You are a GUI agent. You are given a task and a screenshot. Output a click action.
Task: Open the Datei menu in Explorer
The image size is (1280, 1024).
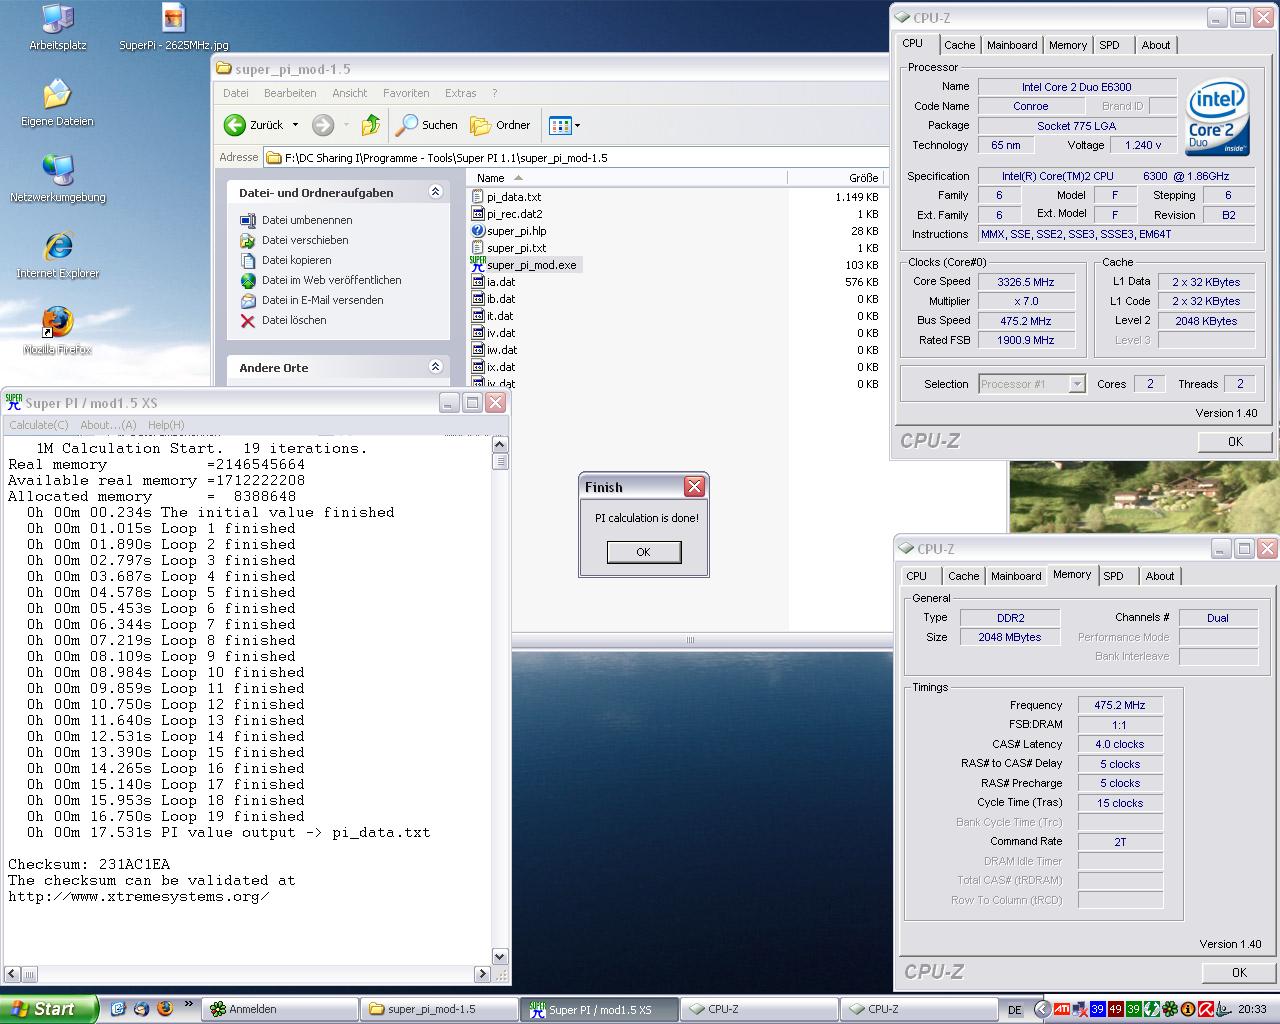(x=236, y=93)
